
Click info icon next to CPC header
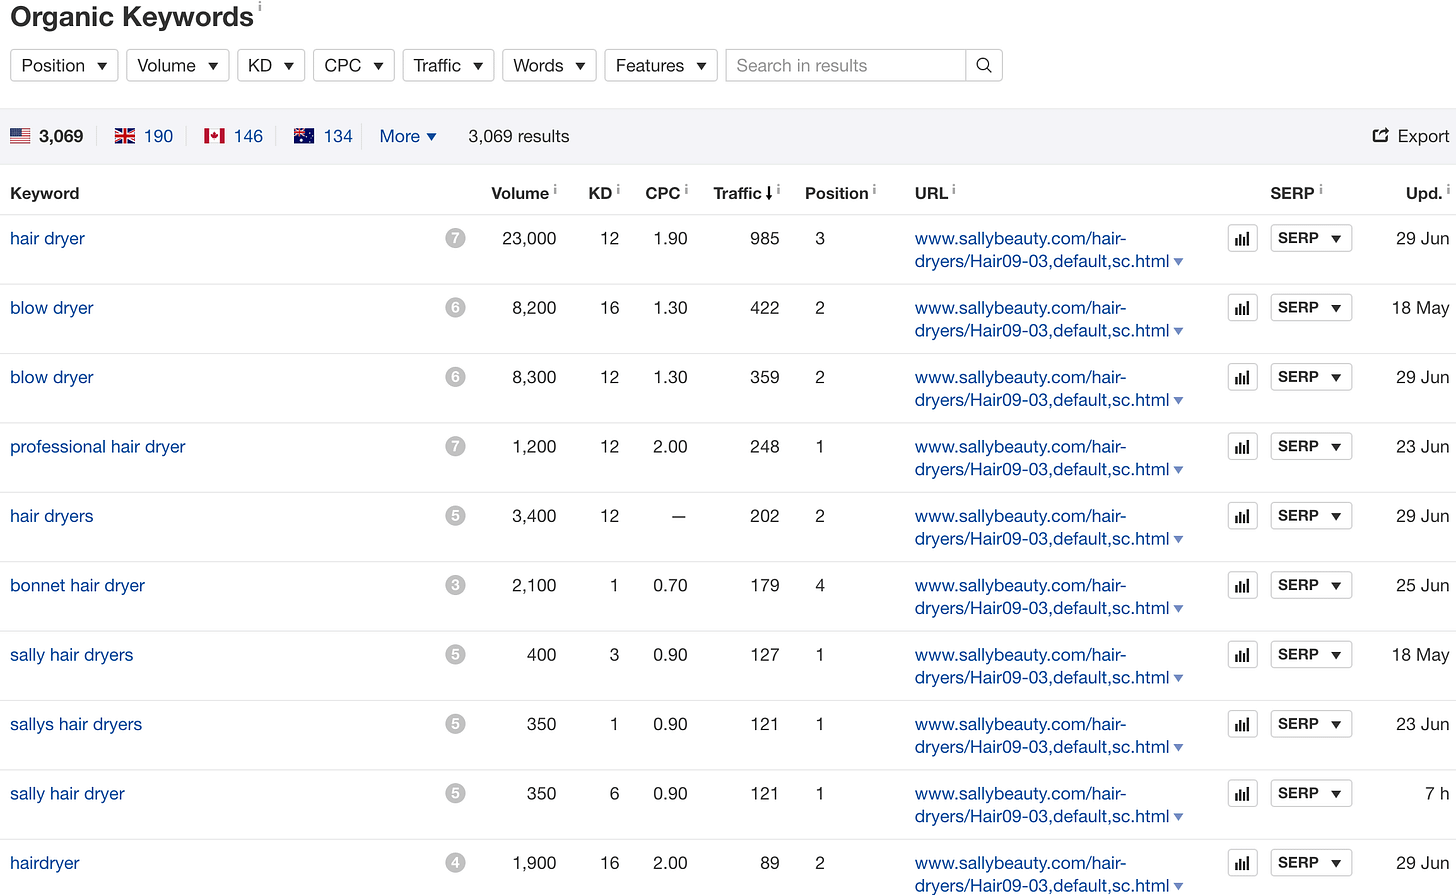[x=686, y=188]
